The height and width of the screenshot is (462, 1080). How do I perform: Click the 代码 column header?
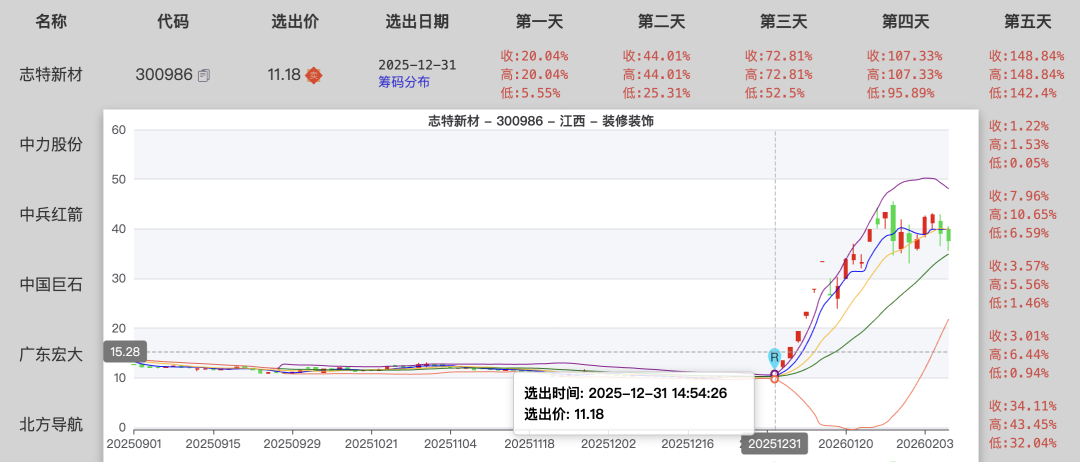(173, 21)
